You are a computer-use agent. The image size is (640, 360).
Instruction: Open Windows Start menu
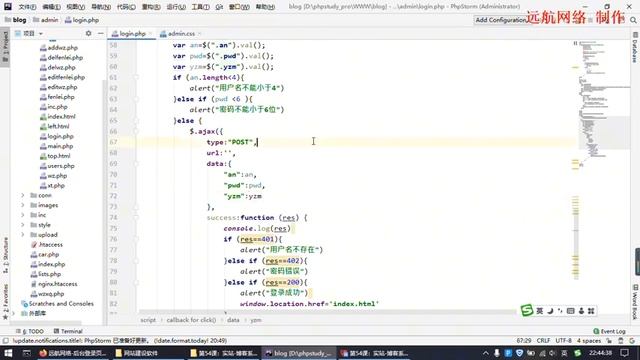(8, 353)
